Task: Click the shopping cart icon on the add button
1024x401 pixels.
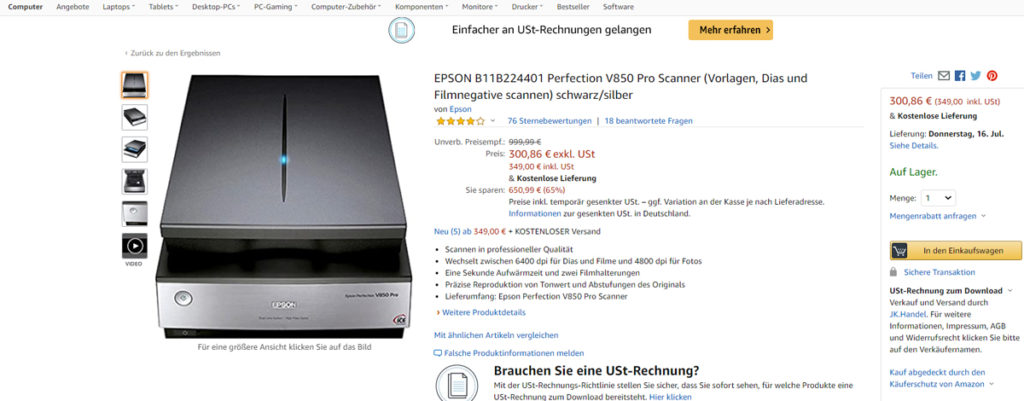Action: click(x=899, y=250)
